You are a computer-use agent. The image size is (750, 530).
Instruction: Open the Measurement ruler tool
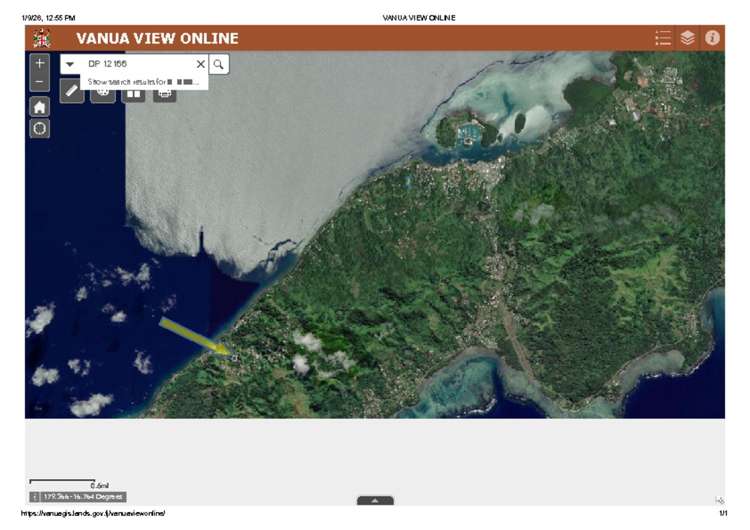(72, 90)
